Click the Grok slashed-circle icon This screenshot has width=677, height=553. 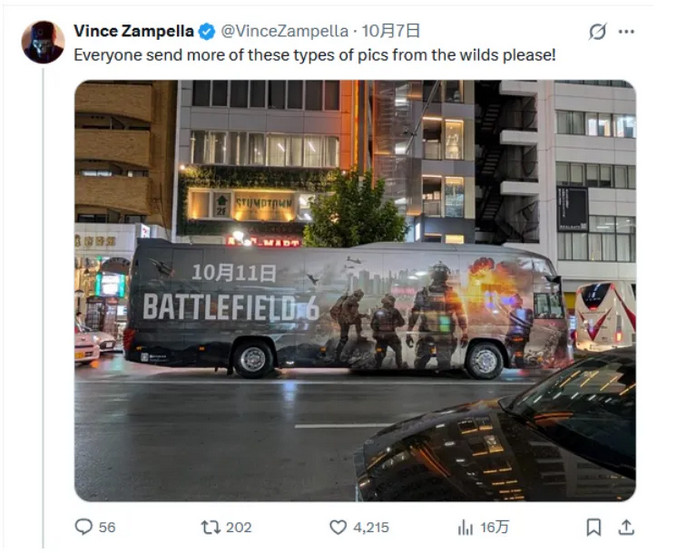click(x=598, y=32)
